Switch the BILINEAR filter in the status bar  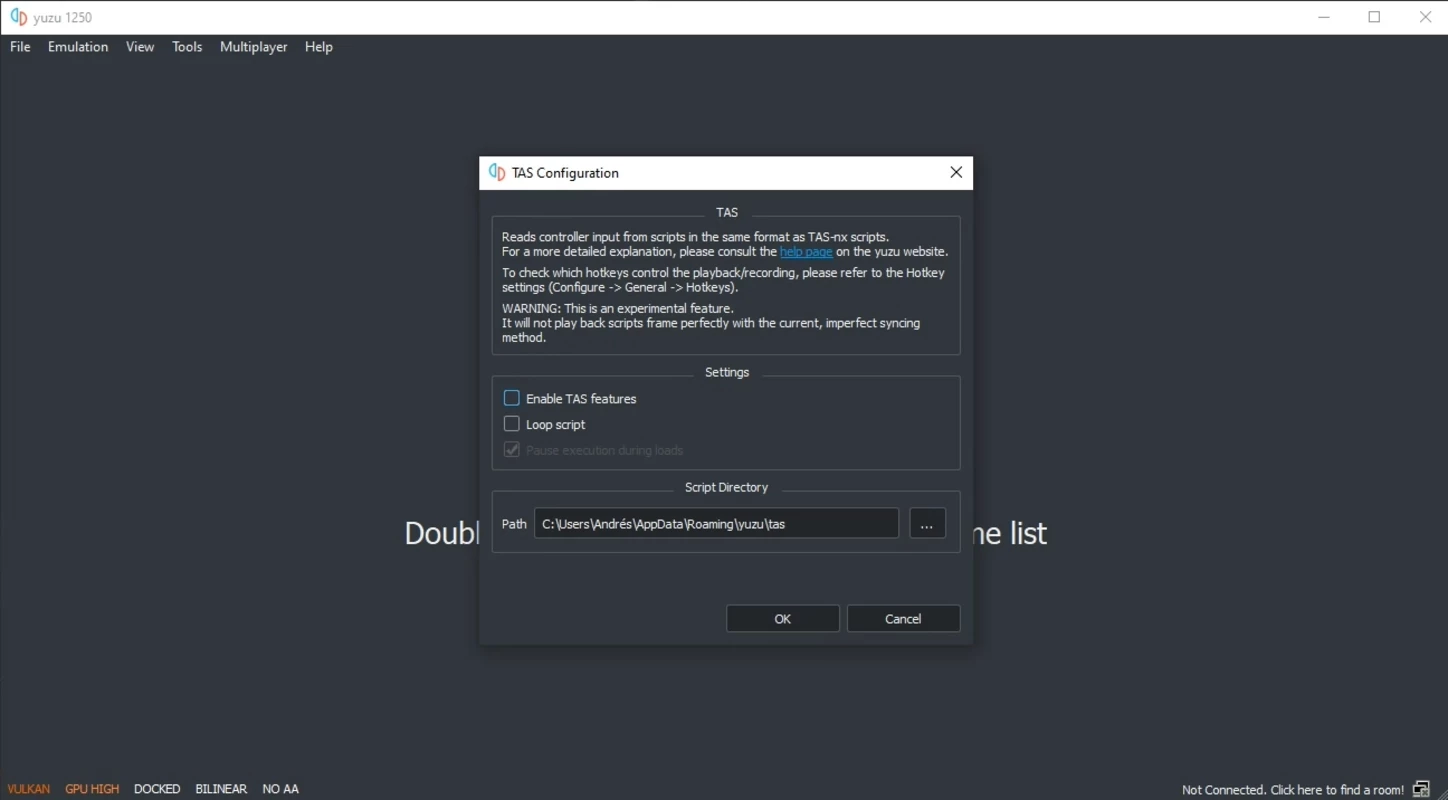point(221,789)
